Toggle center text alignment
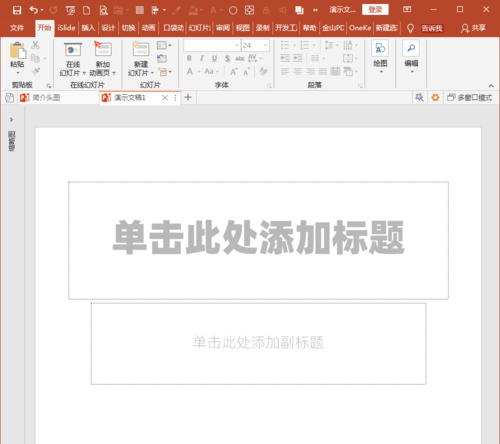 (297, 71)
